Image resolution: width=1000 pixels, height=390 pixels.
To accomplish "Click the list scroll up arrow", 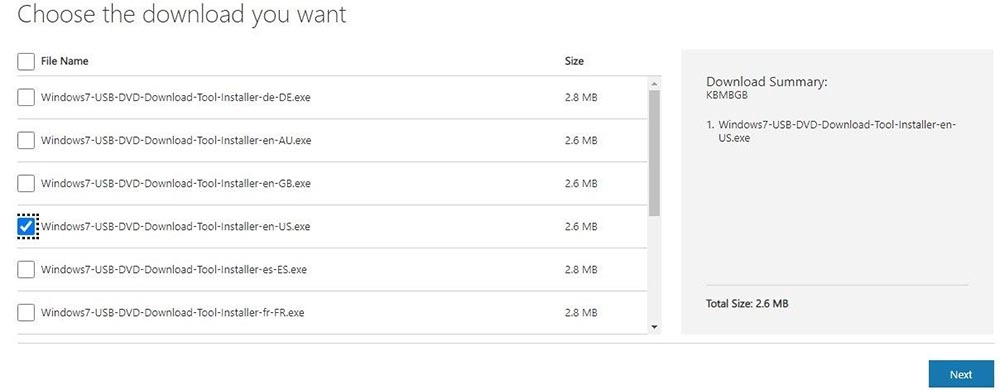I will (654, 83).
